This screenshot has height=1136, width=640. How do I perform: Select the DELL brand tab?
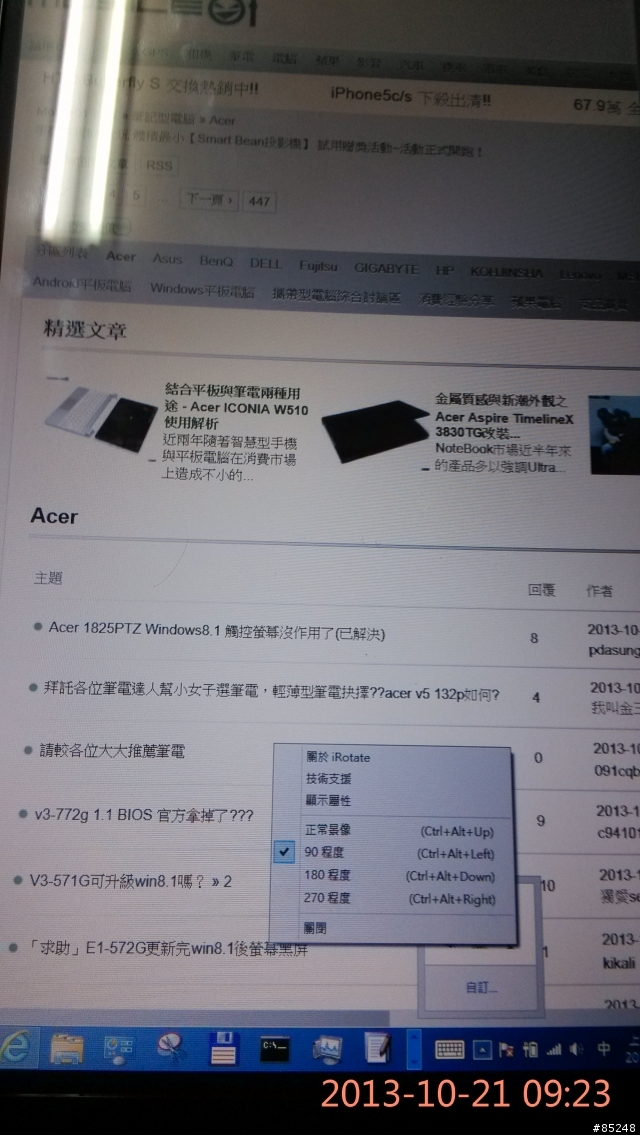(x=265, y=264)
